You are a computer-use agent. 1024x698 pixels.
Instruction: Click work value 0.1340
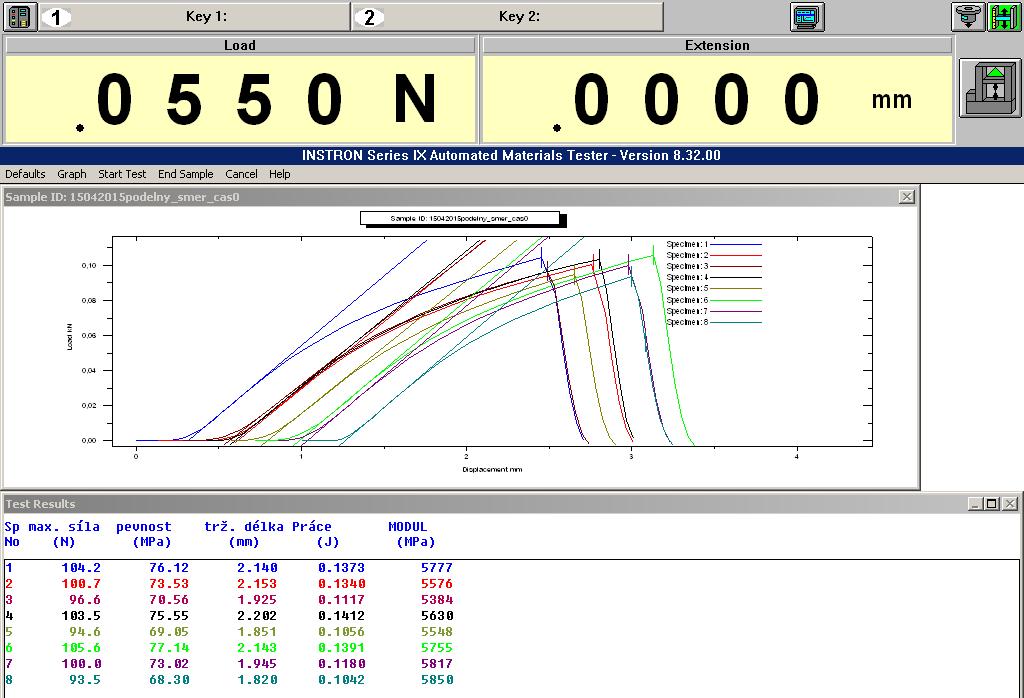[342, 584]
